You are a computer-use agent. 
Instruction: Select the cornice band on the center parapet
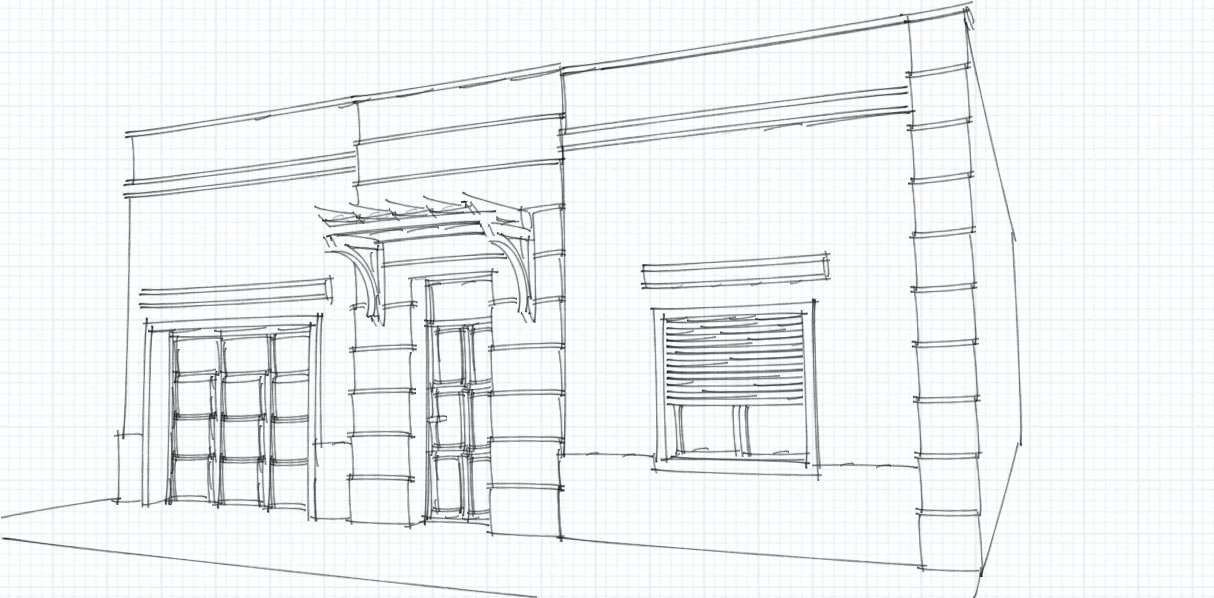click(x=458, y=150)
